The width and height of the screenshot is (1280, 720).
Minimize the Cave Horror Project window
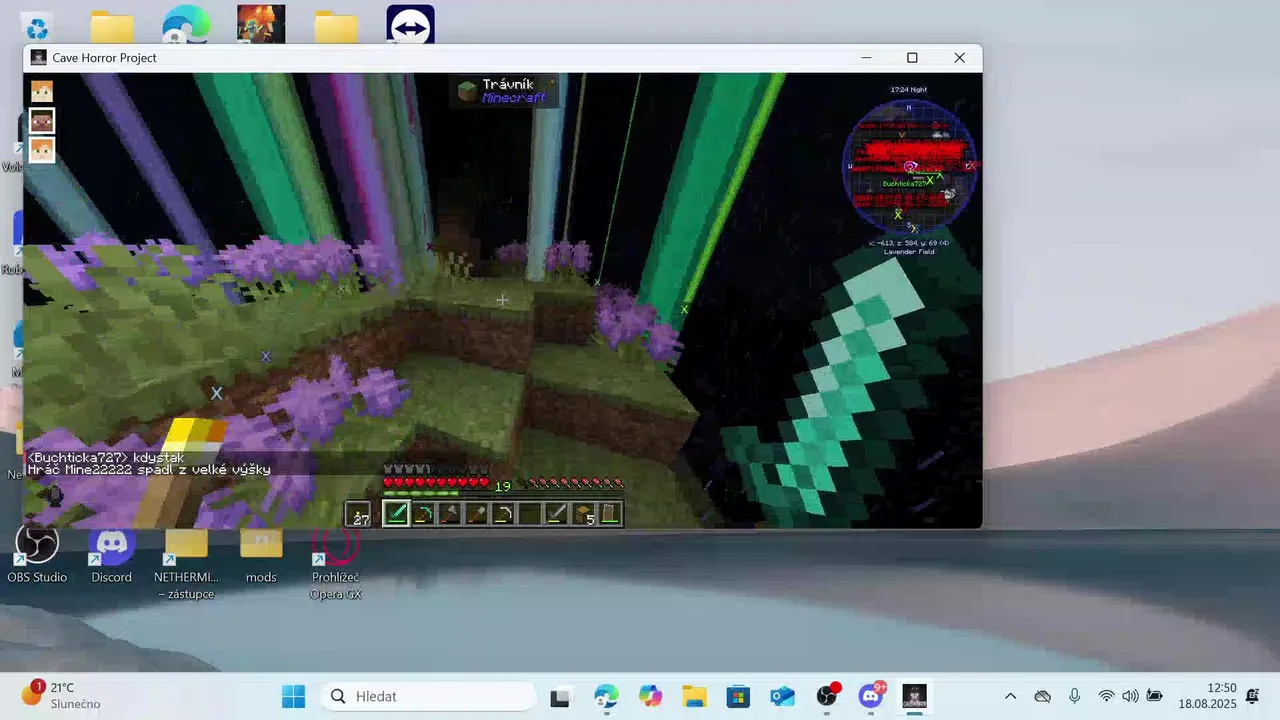[x=866, y=58]
